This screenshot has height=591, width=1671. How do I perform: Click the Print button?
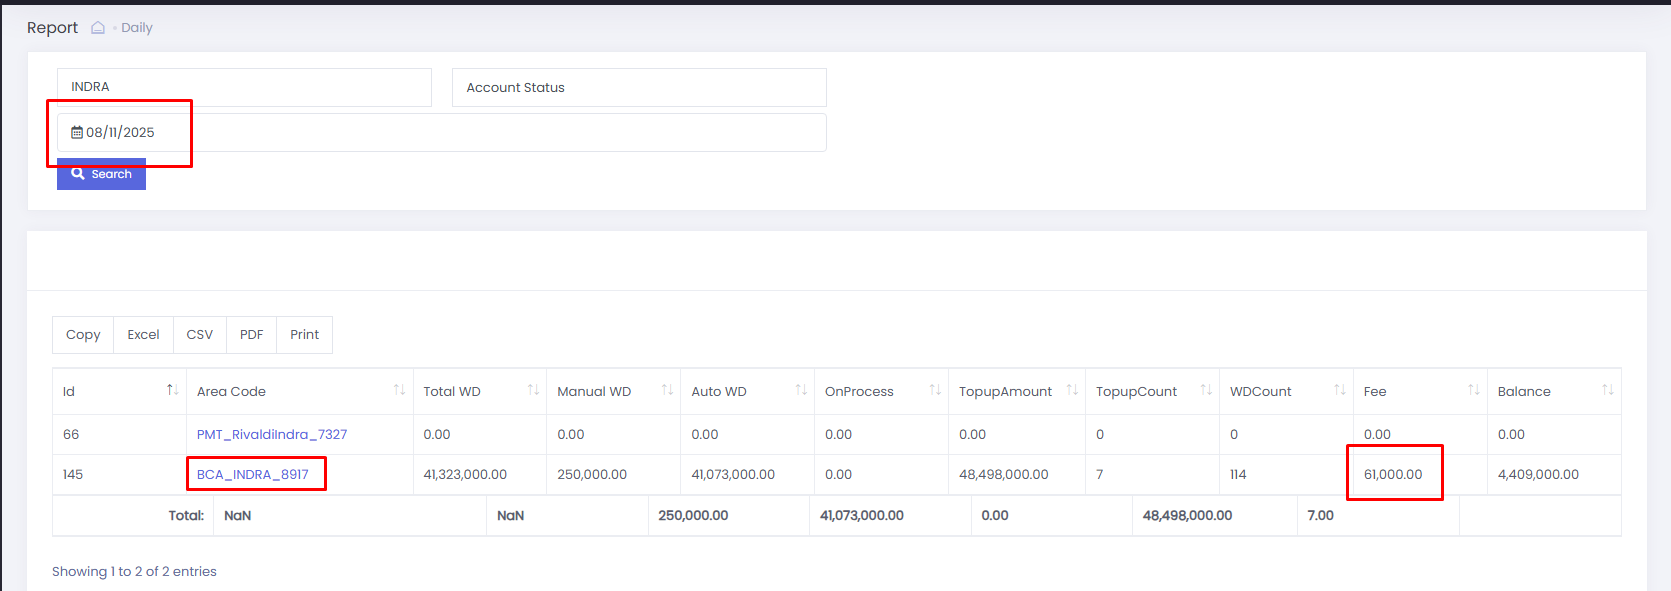305,335
